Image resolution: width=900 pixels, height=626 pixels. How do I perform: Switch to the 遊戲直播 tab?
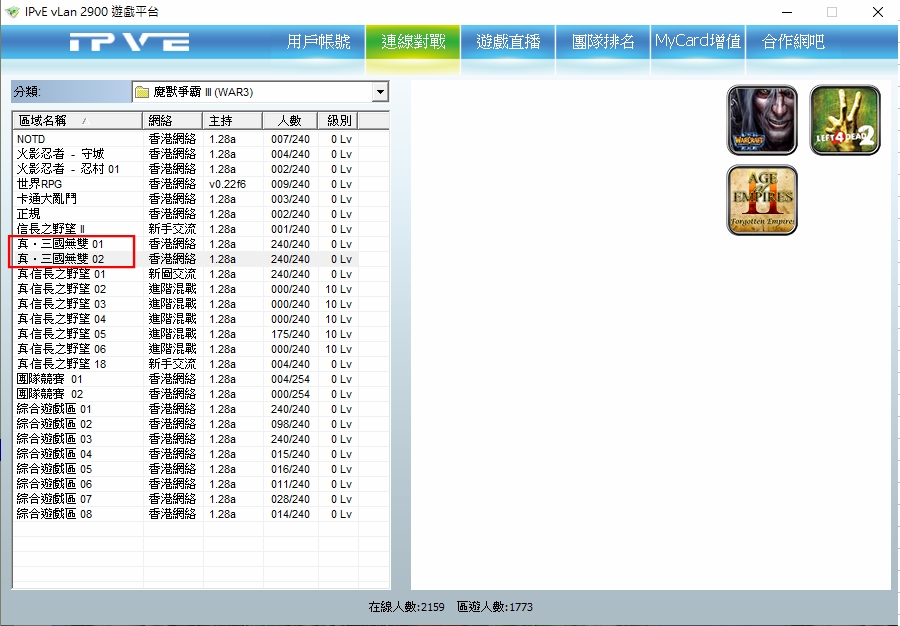point(508,42)
